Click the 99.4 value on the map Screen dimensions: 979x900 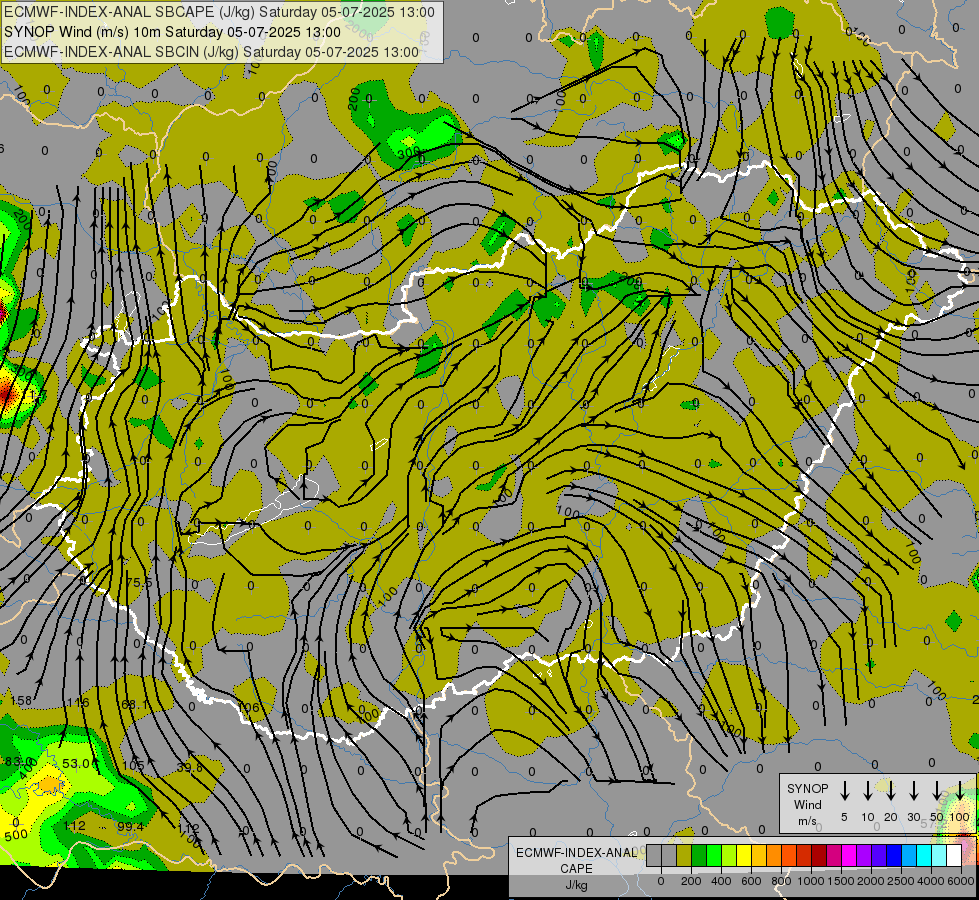point(130,826)
